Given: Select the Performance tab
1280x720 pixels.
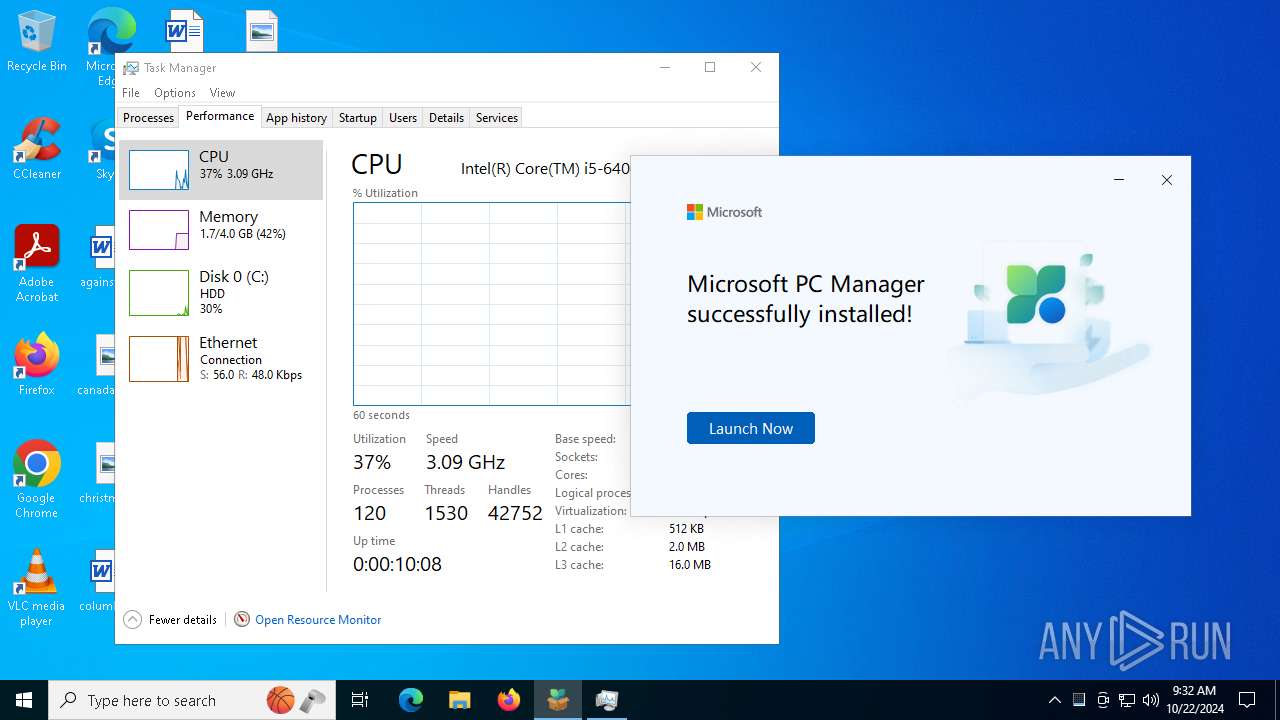Looking at the screenshot, I should pyautogui.click(x=220, y=116).
